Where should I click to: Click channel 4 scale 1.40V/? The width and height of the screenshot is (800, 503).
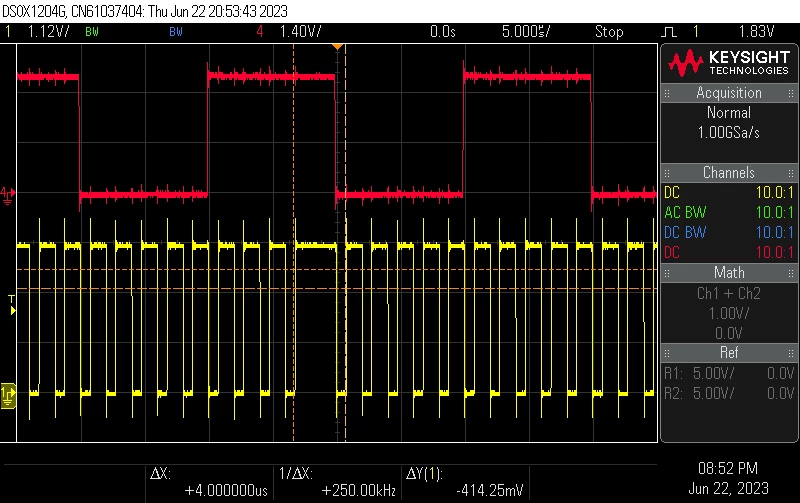coord(301,32)
